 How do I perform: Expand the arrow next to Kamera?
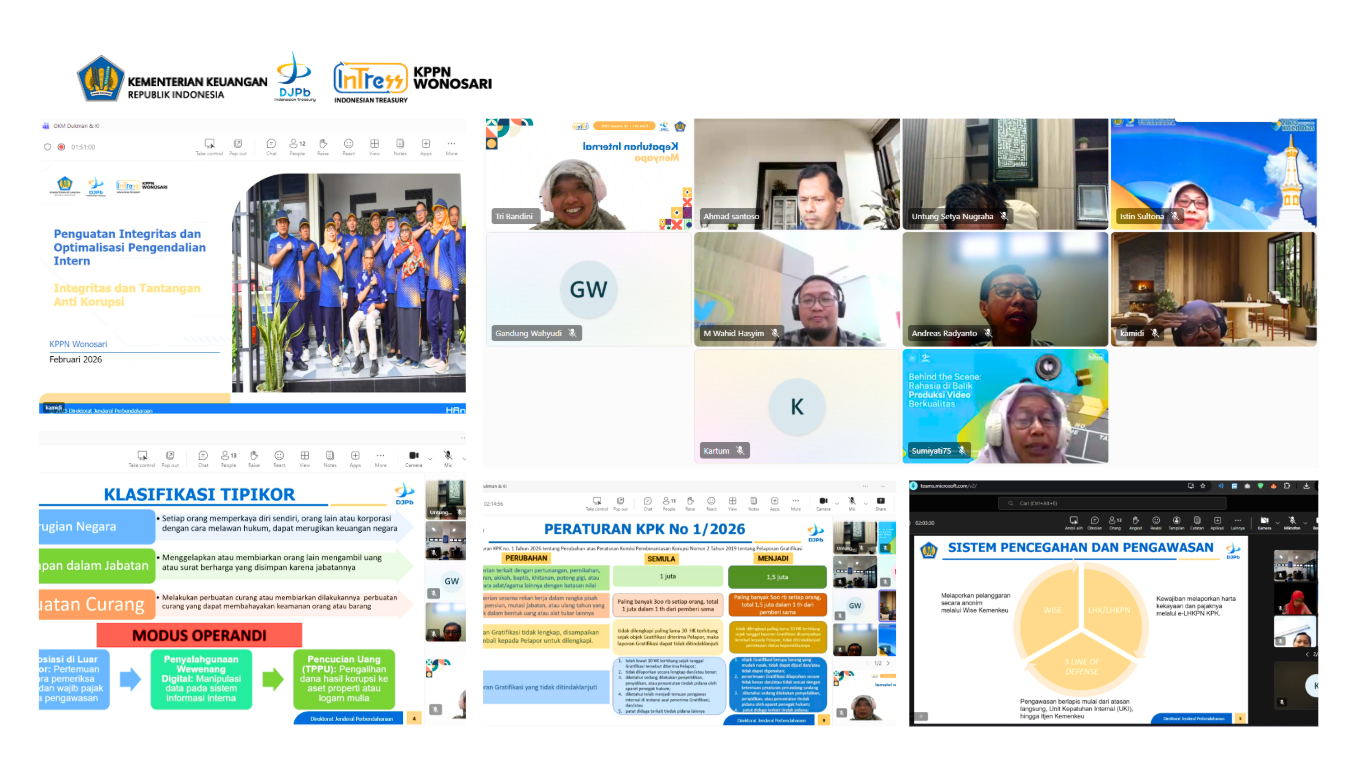tap(1278, 523)
